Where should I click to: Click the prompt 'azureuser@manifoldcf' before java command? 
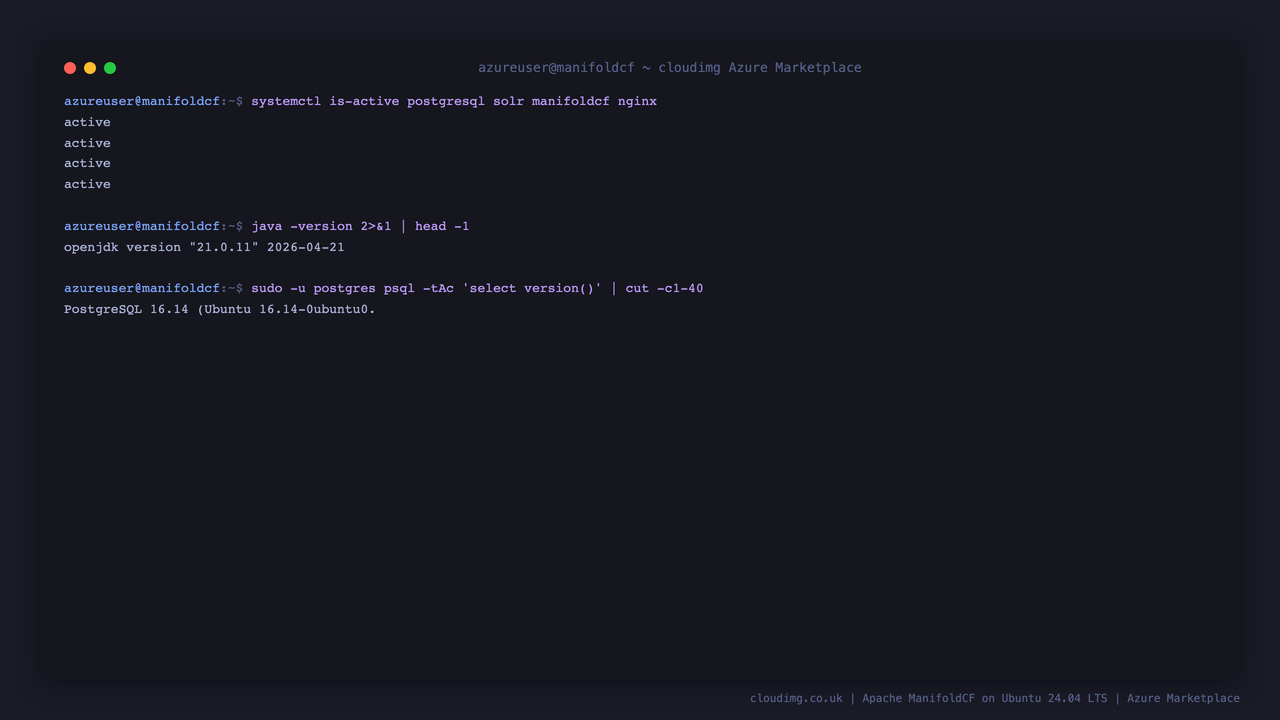(142, 226)
